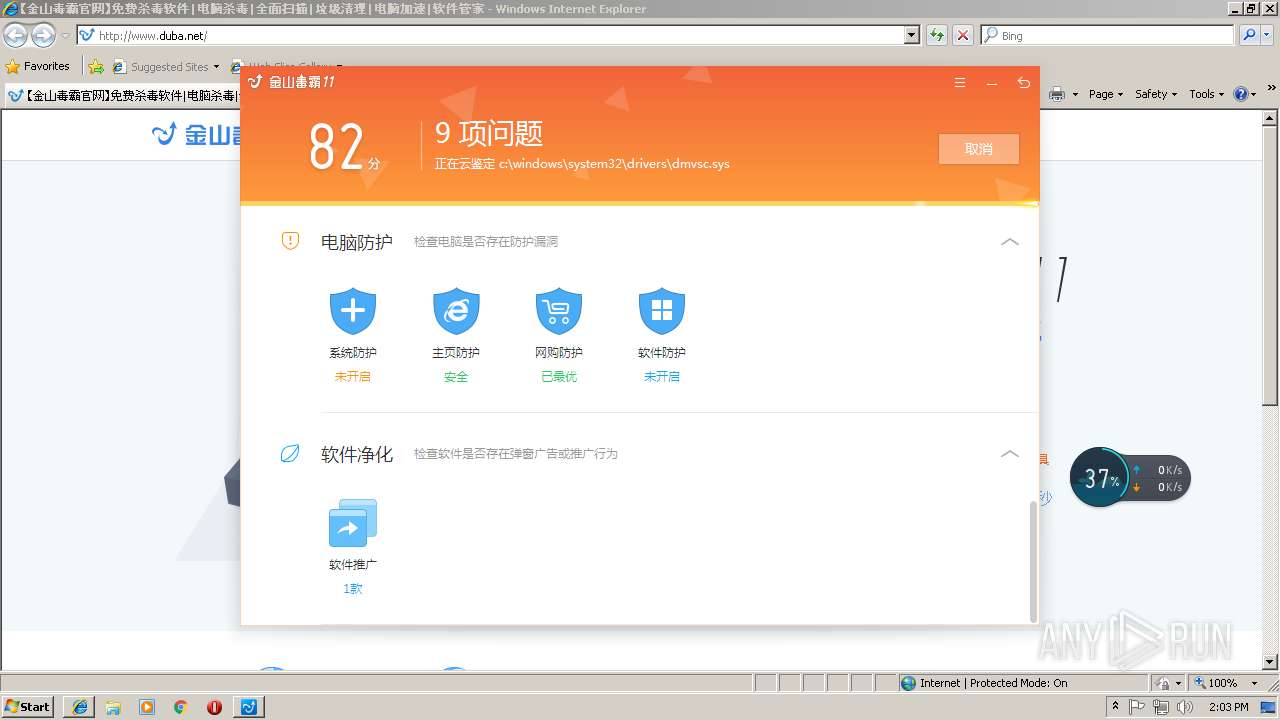Click the 未开启 status under 软件防护
The height and width of the screenshot is (720, 1280).
click(x=662, y=377)
